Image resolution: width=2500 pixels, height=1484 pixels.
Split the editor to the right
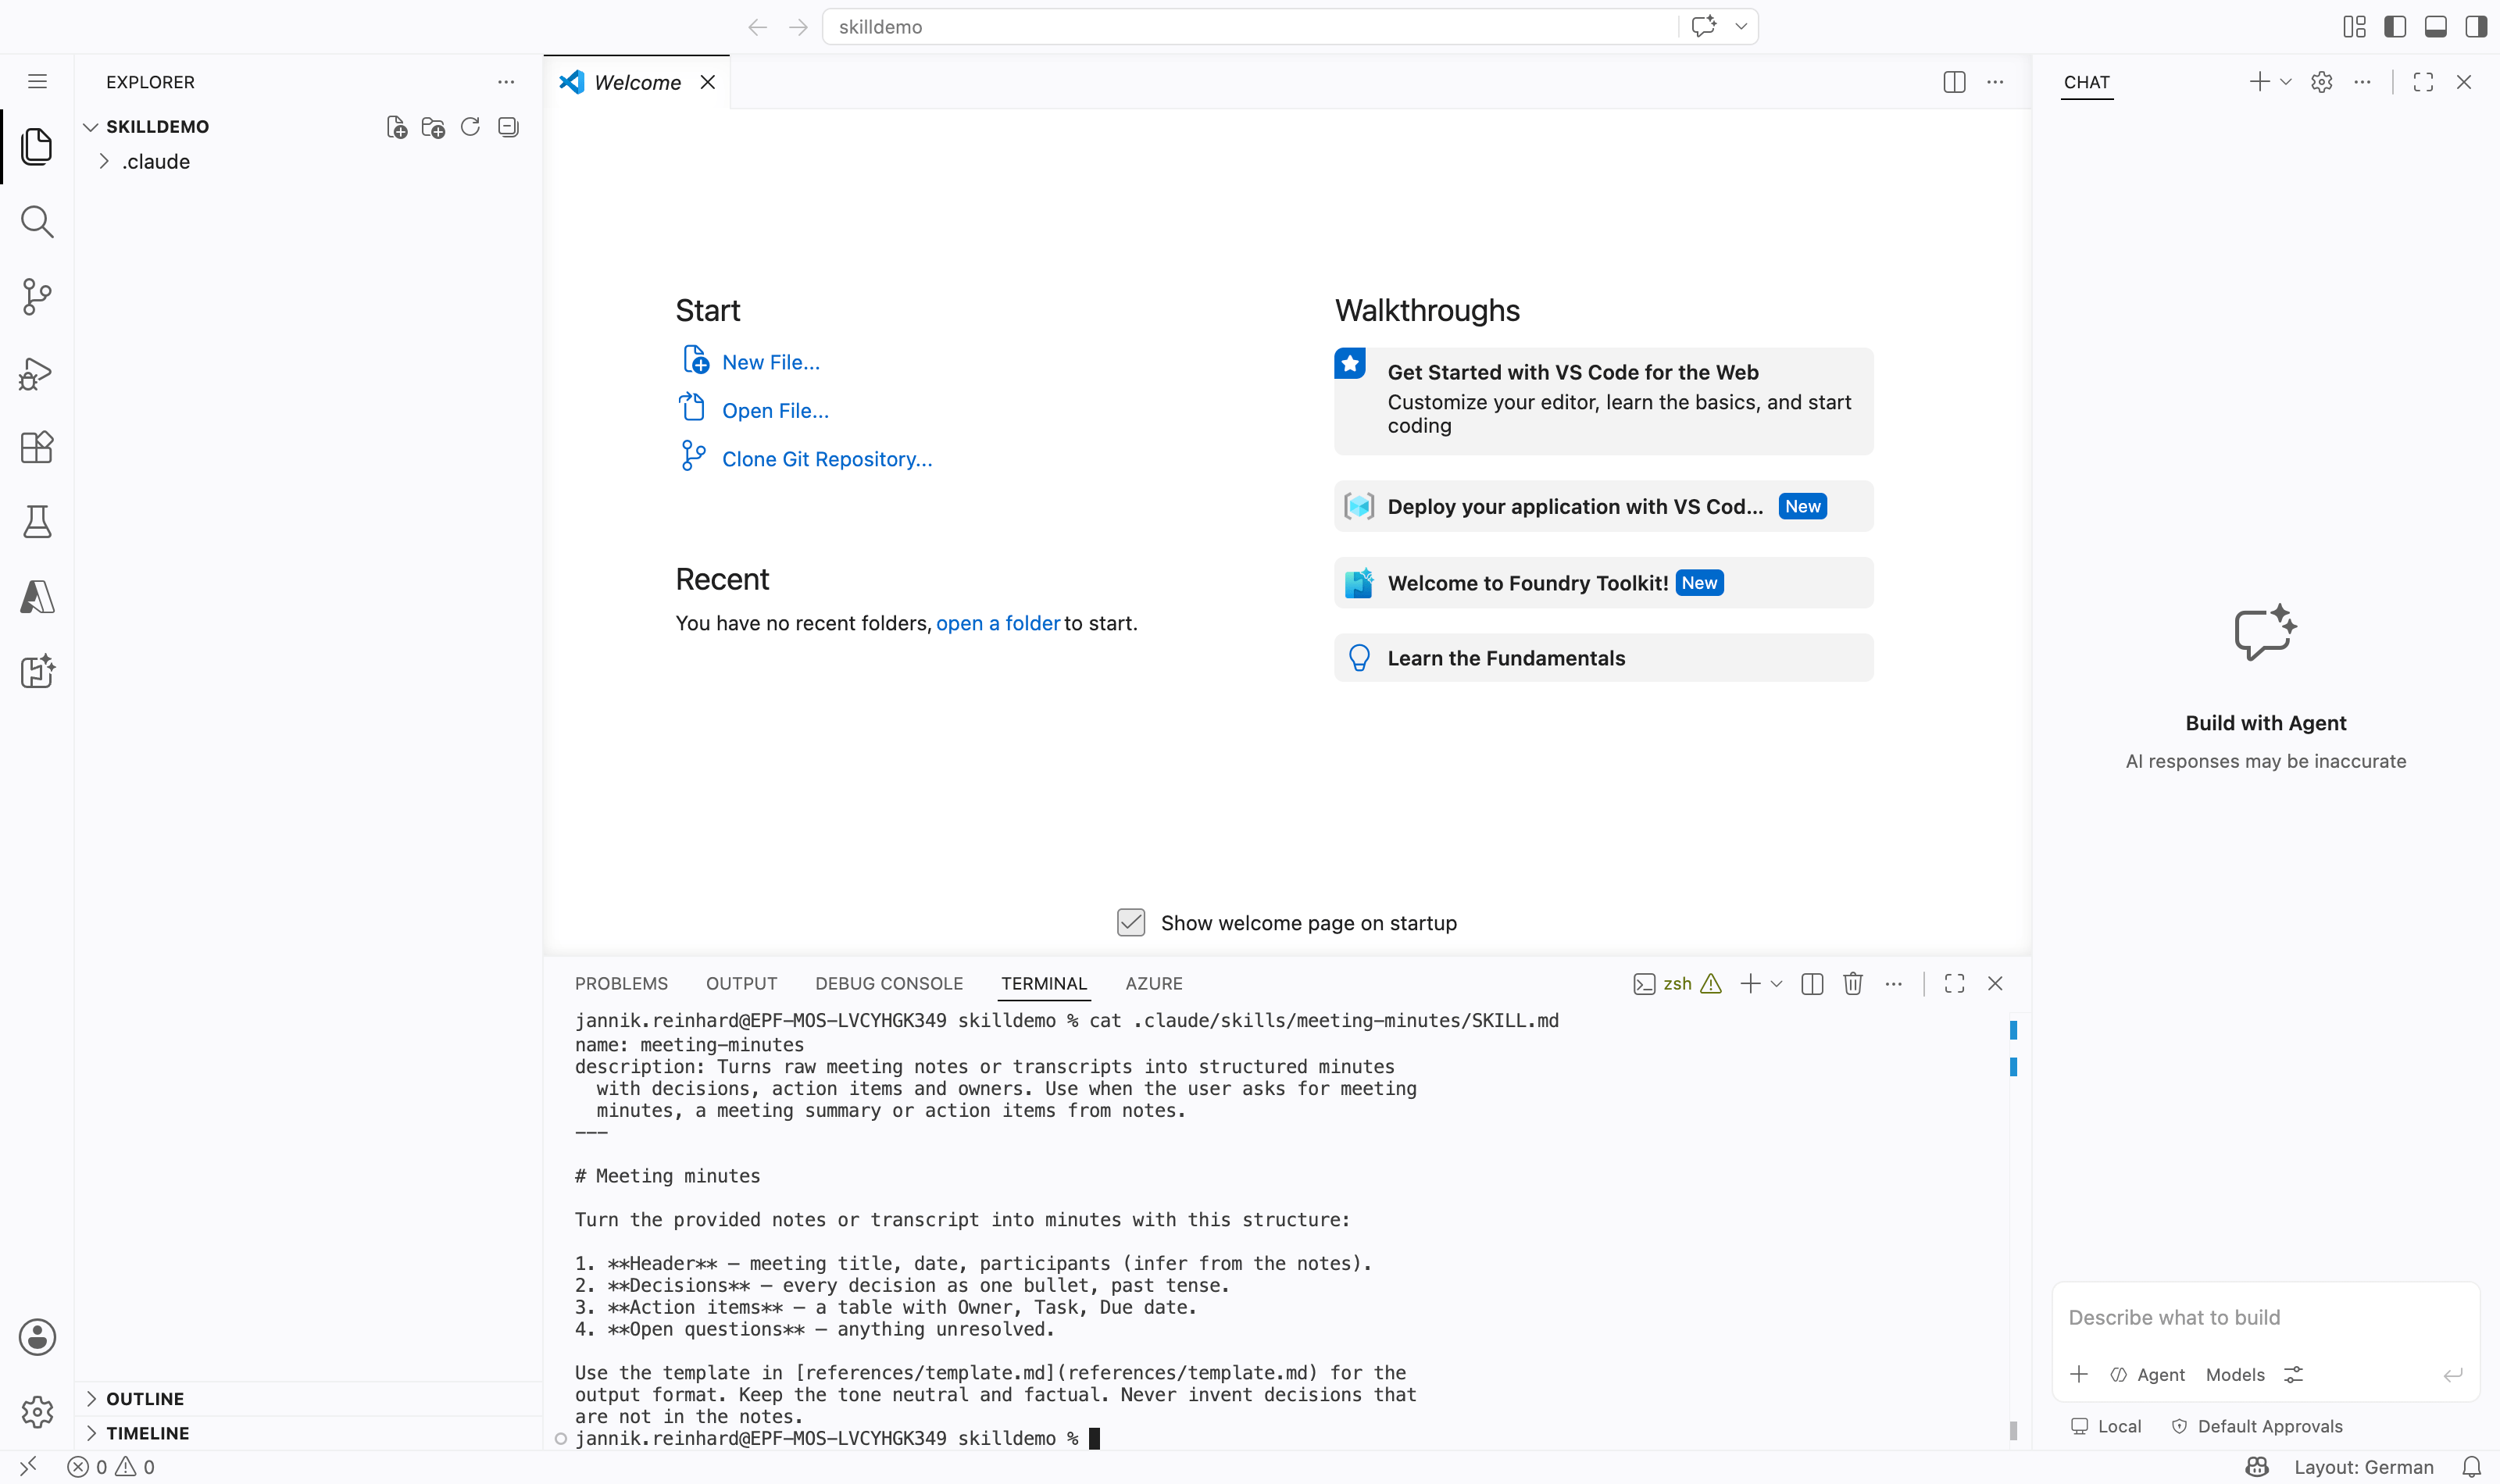click(x=1954, y=82)
